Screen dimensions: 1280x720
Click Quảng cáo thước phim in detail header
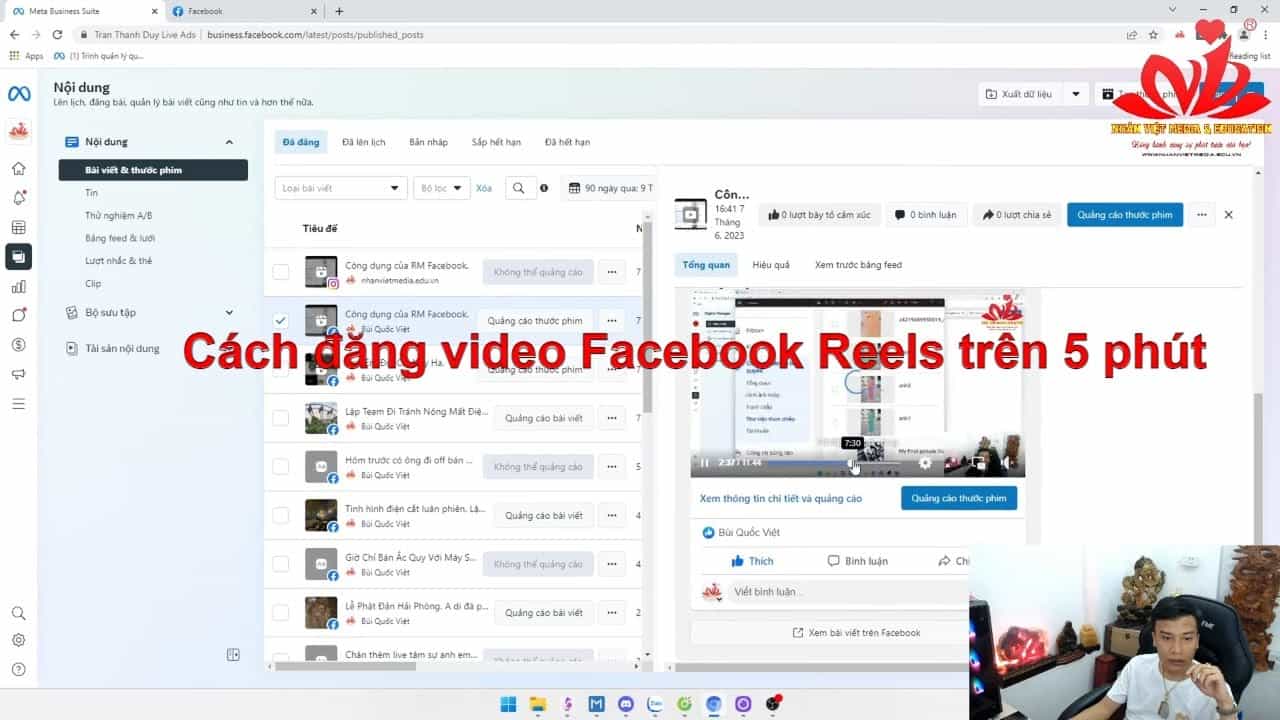[1125, 214]
